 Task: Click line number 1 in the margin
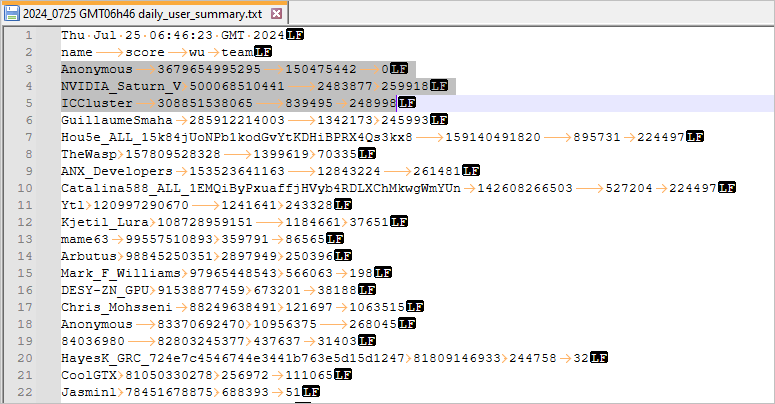tap(30, 35)
